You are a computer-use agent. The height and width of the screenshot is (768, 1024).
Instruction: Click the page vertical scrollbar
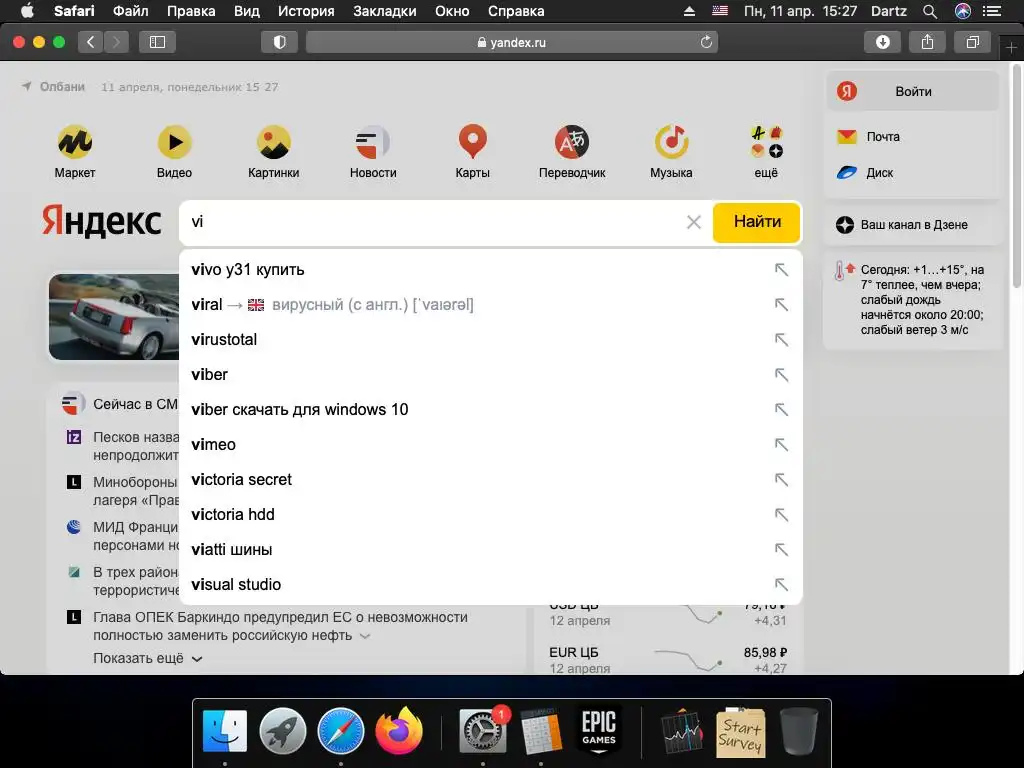pyautogui.click(x=1017, y=176)
